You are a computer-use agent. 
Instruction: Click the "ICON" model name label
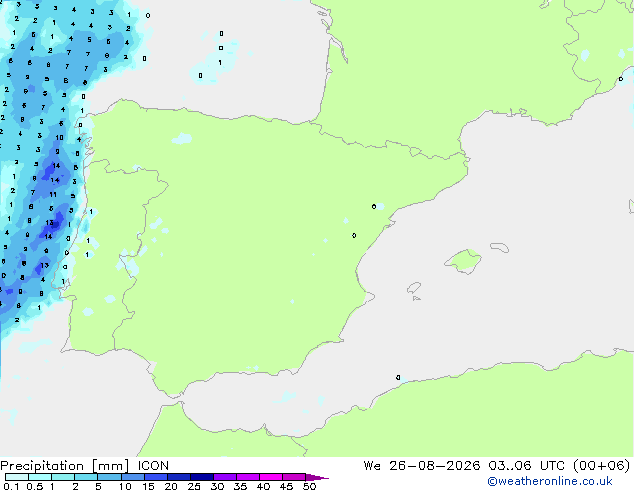153,466
